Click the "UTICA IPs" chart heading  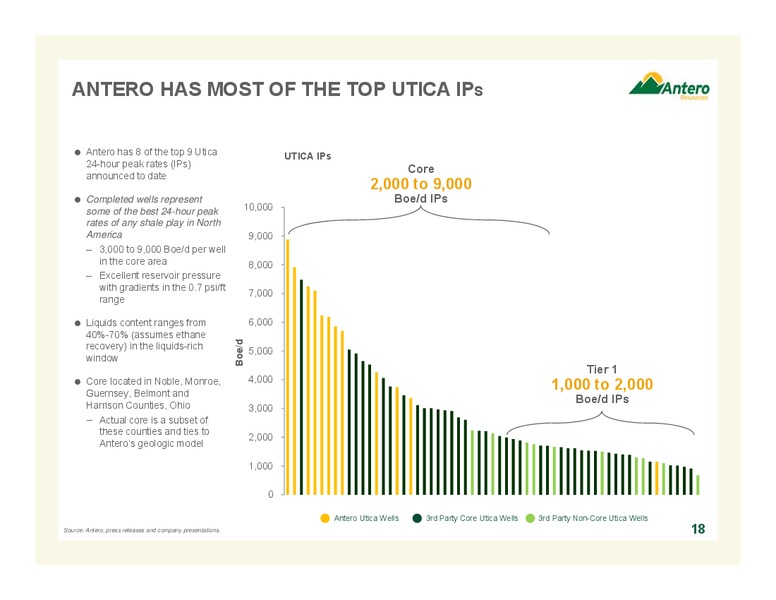(307, 156)
